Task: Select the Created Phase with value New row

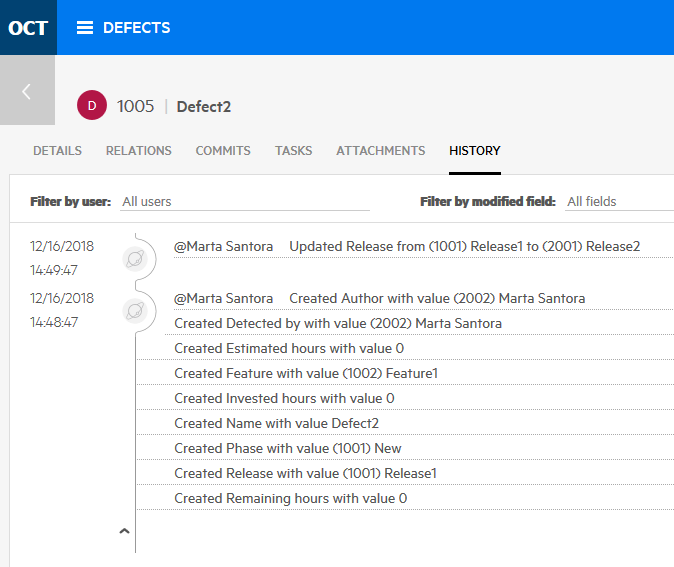Action: pos(288,448)
